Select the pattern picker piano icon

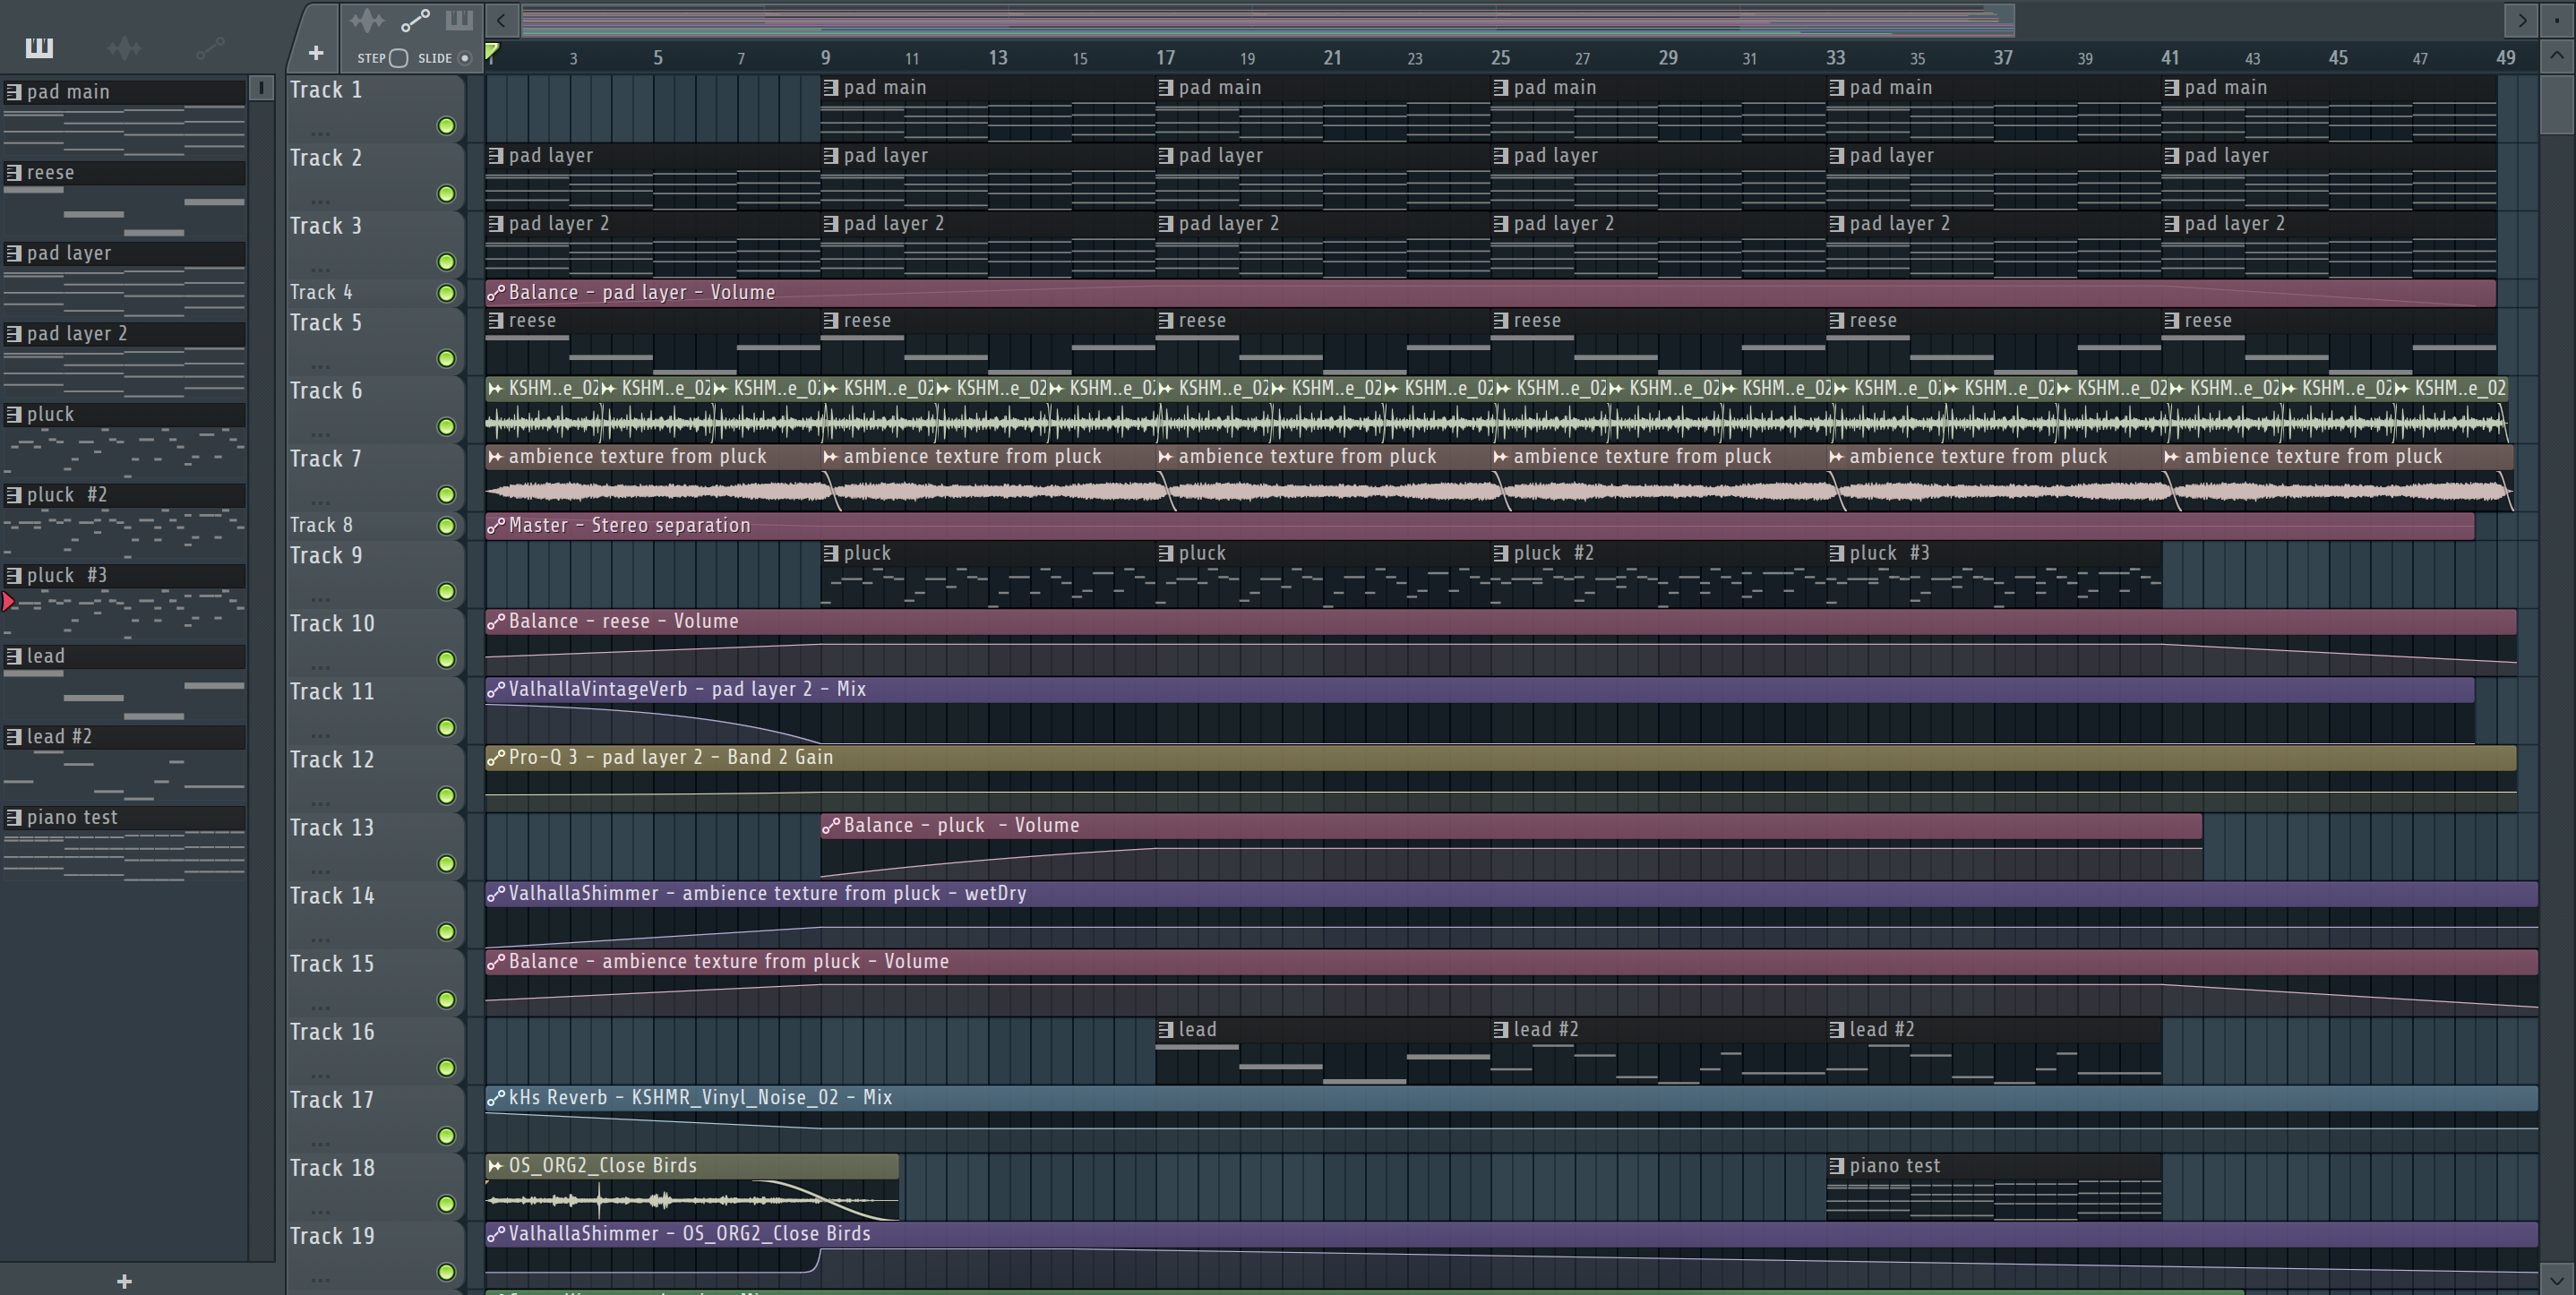[39, 47]
